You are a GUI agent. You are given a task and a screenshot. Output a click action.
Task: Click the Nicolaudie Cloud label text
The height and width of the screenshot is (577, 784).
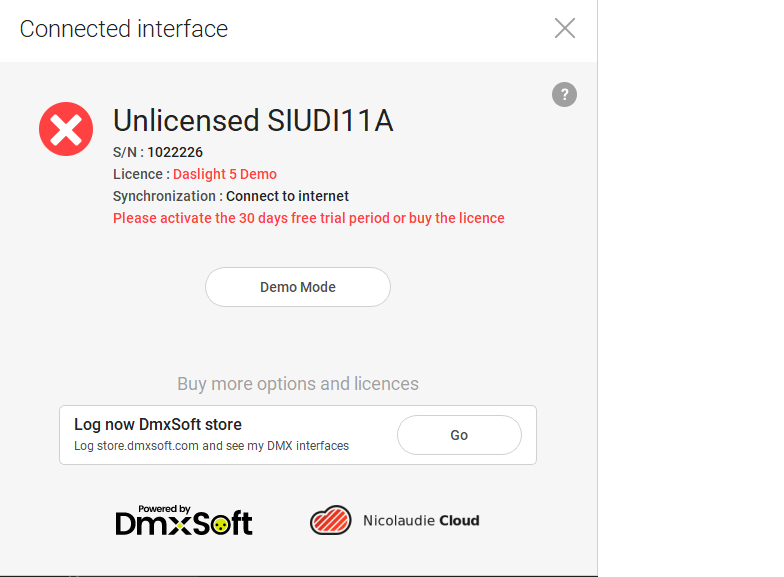point(421,520)
